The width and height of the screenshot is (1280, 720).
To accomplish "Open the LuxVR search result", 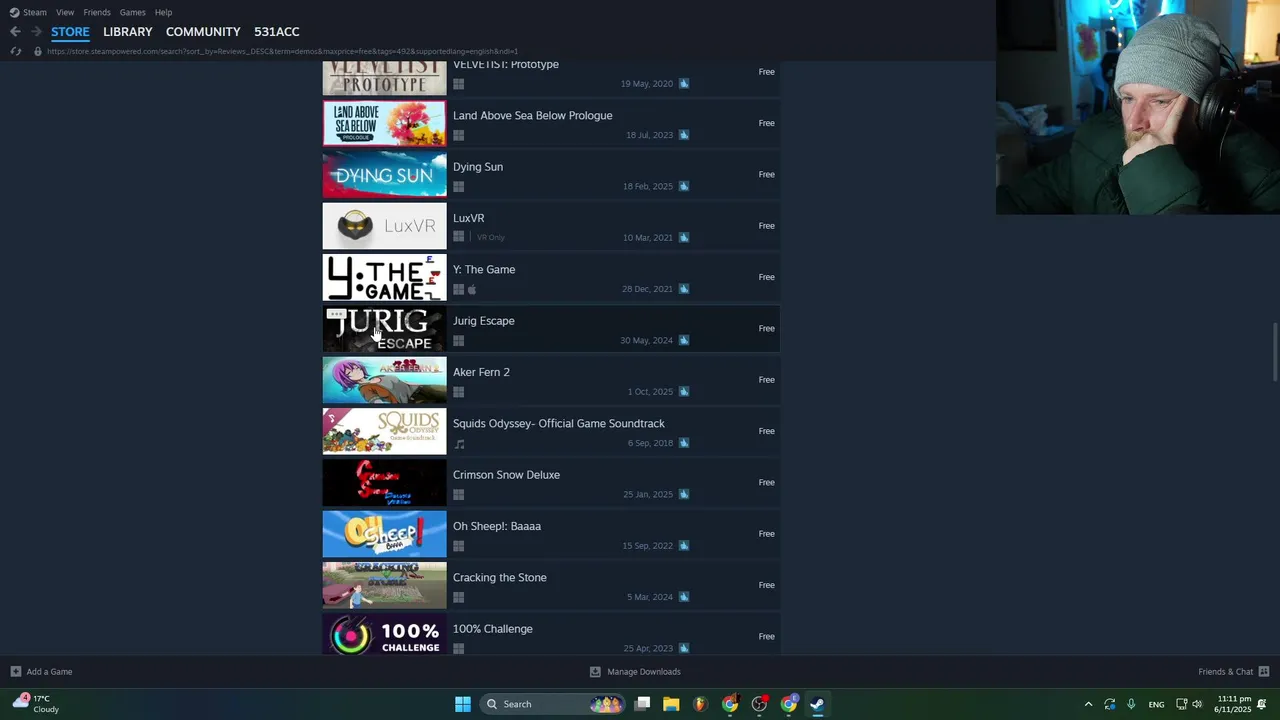I will [x=551, y=226].
